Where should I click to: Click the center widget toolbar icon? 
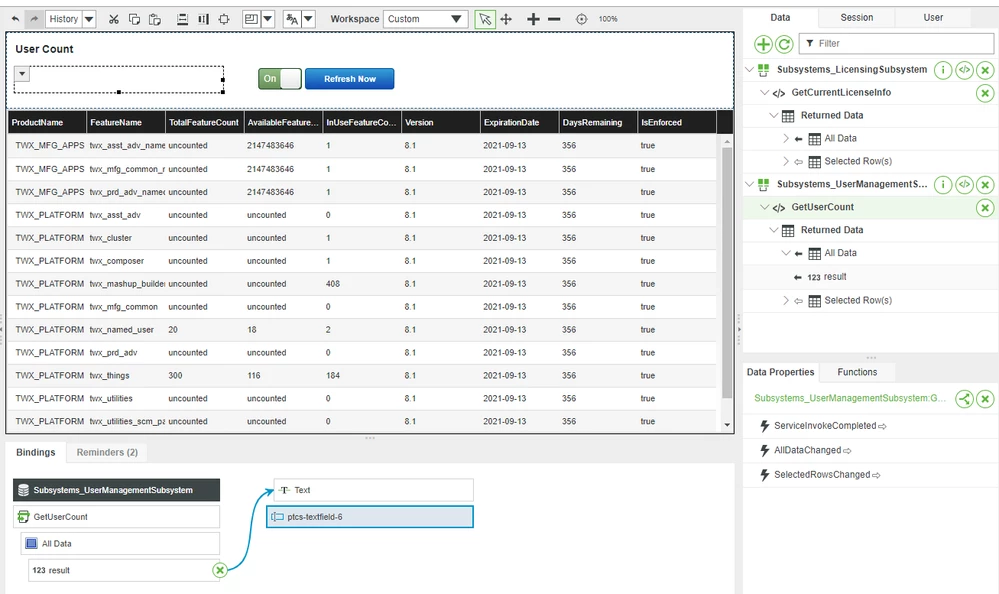[x=224, y=19]
